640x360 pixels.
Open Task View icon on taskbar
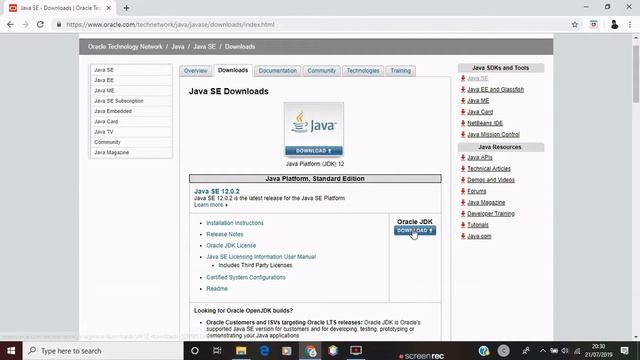[217, 351]
